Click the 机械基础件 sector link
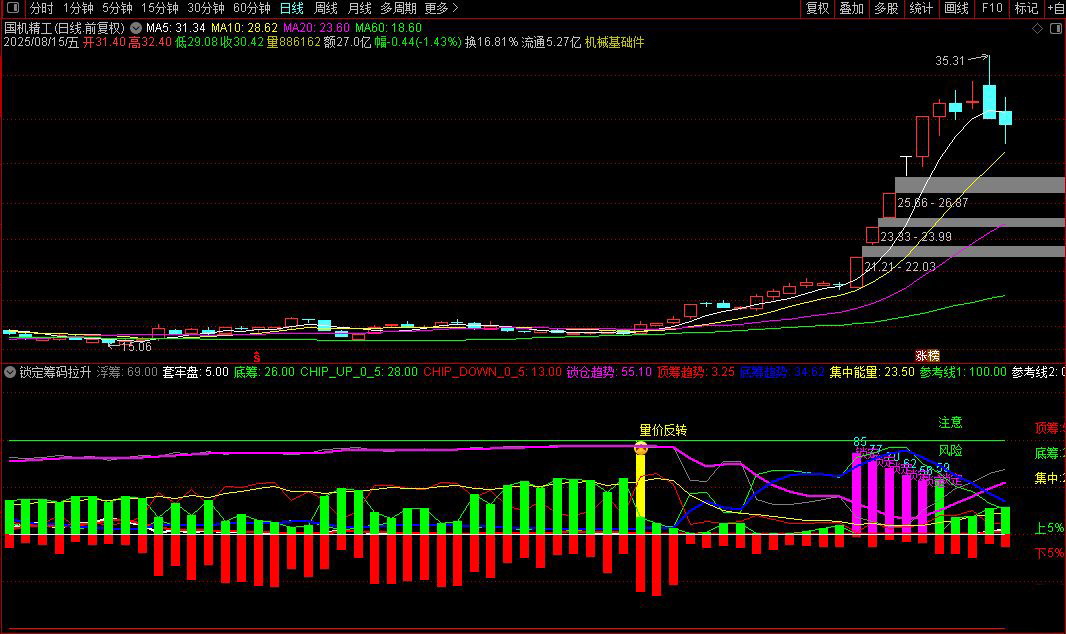The image size is (1066, 634). click(x=614, y=42)
